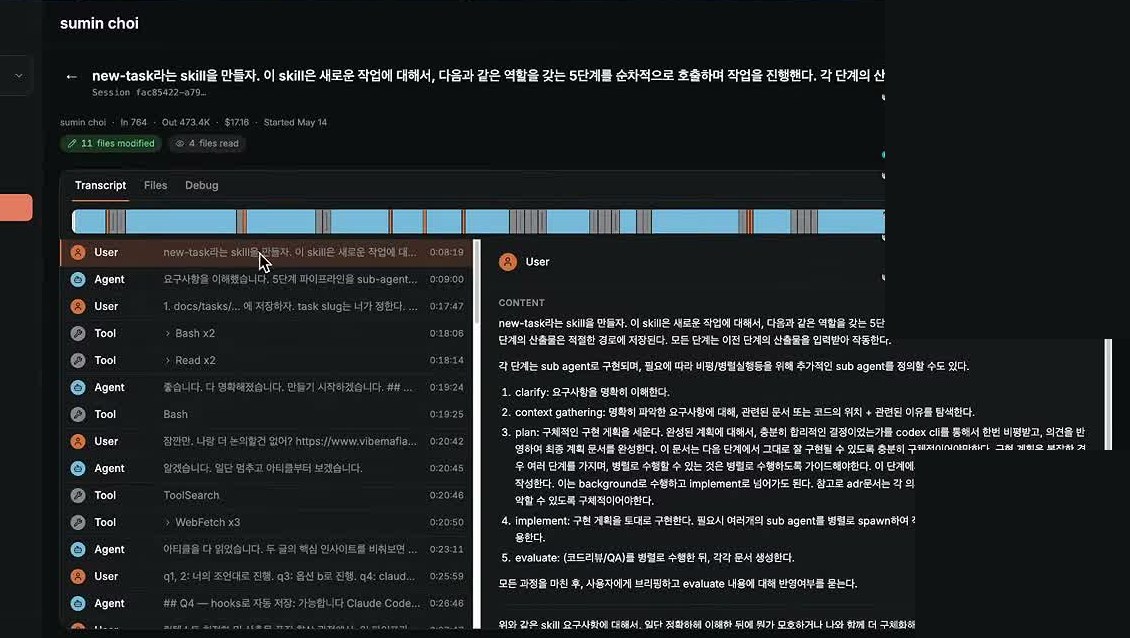The height and width of the screenshot is (638, 1130).
Task: Select the Agent row at 0:19:24
Action: (267, 387)
